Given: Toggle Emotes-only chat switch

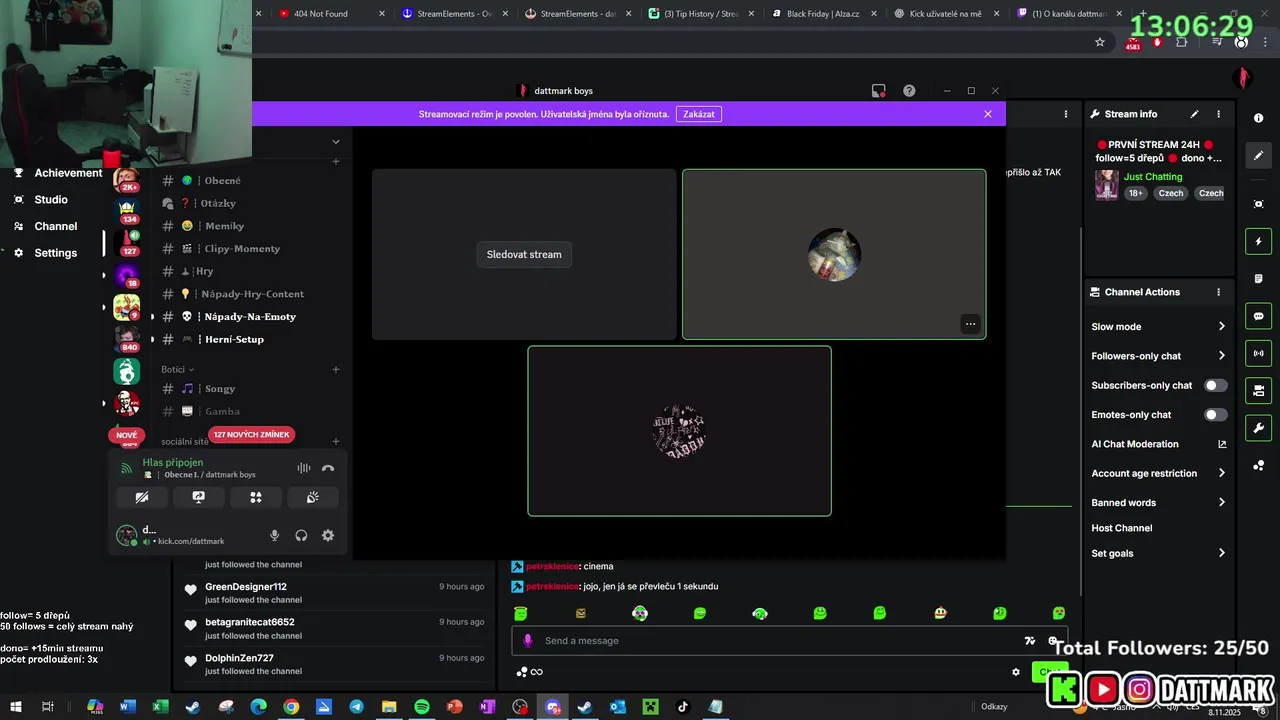Looking at the screenshot, I should click(x=1215, y=414).
